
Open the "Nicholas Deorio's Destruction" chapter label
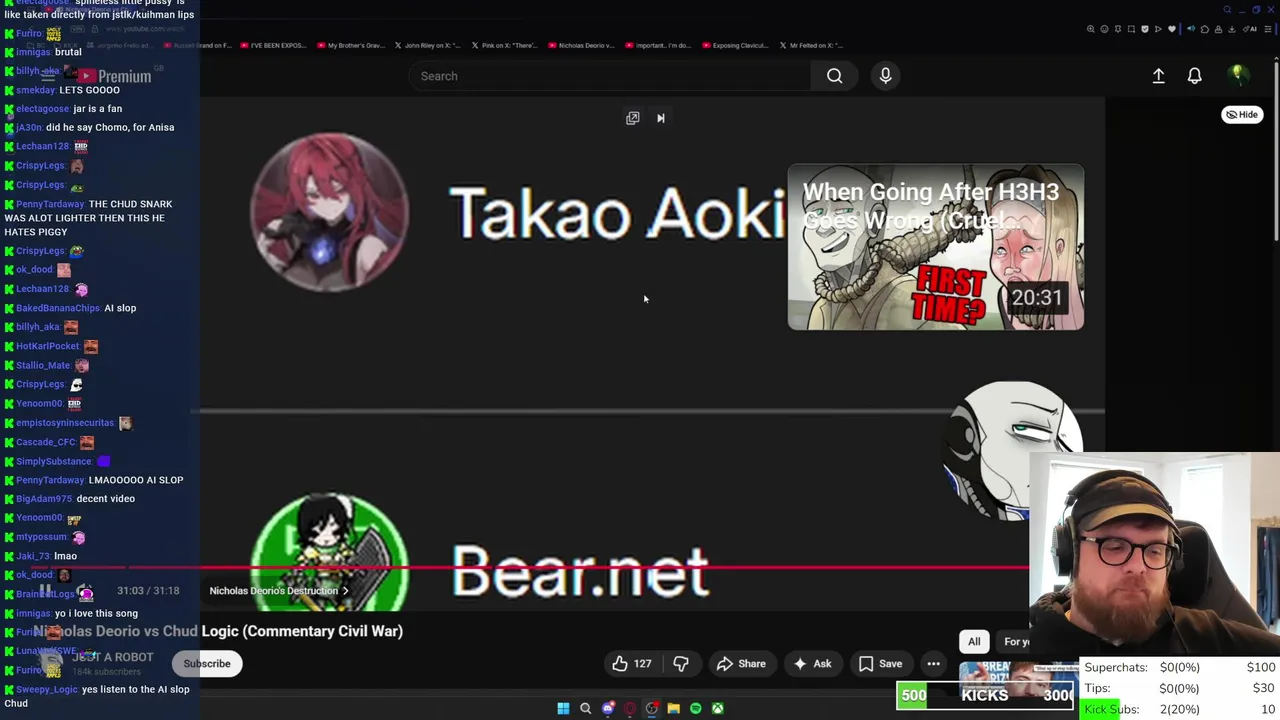278,591
